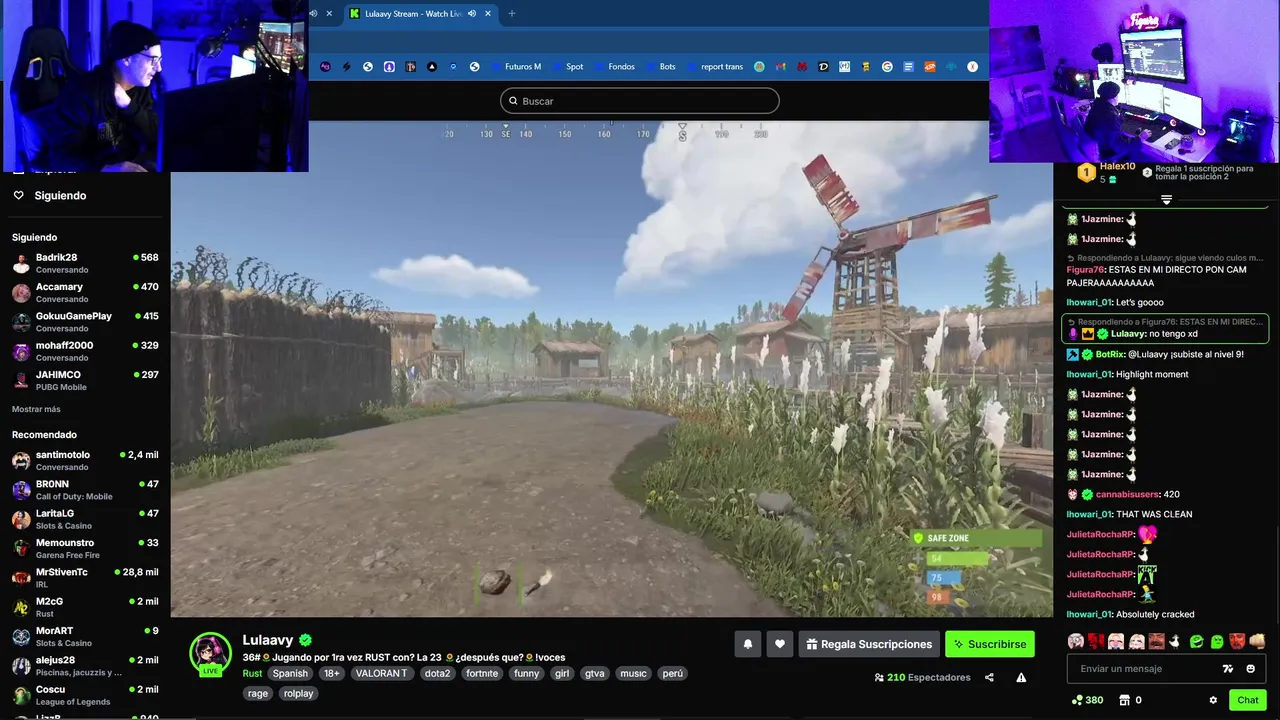
Task: Open GokuuGamePlay channel in sidebar
Action: [x=85, y=321]
